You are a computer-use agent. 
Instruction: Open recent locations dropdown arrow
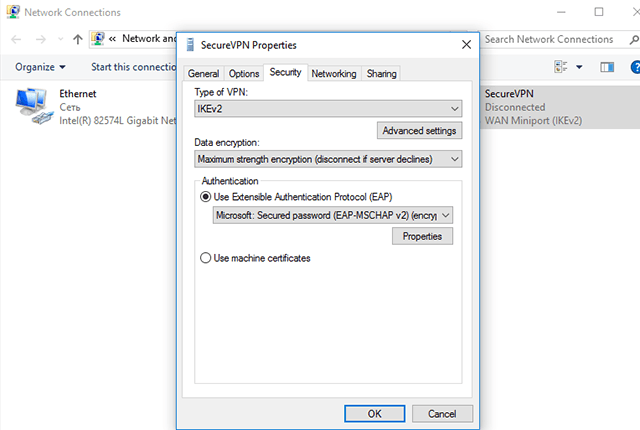coord(60,40)
